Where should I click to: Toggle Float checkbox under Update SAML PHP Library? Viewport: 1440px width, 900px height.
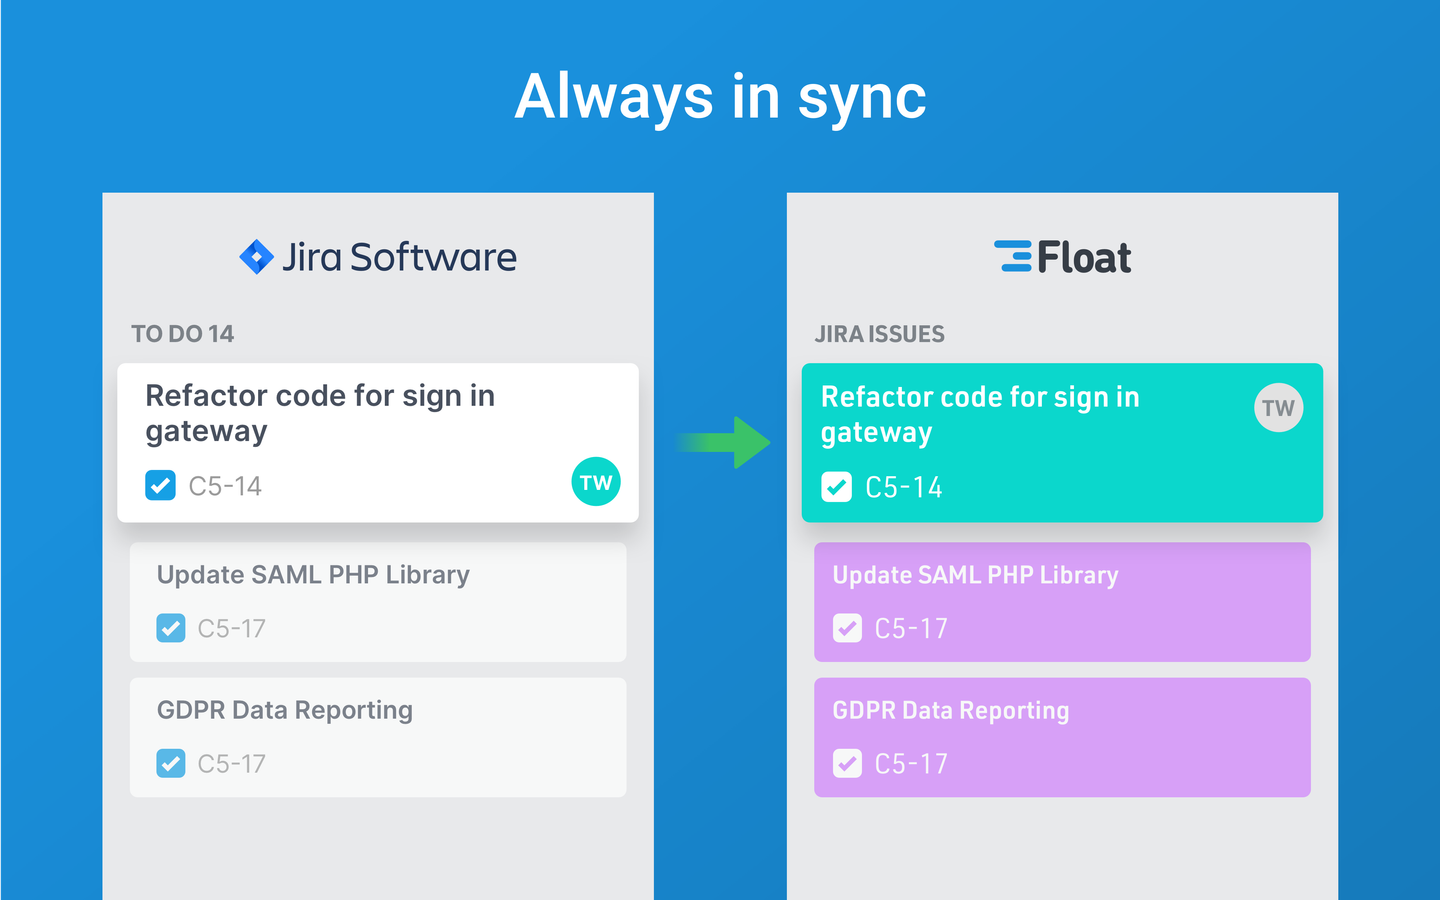click(847, 628)
